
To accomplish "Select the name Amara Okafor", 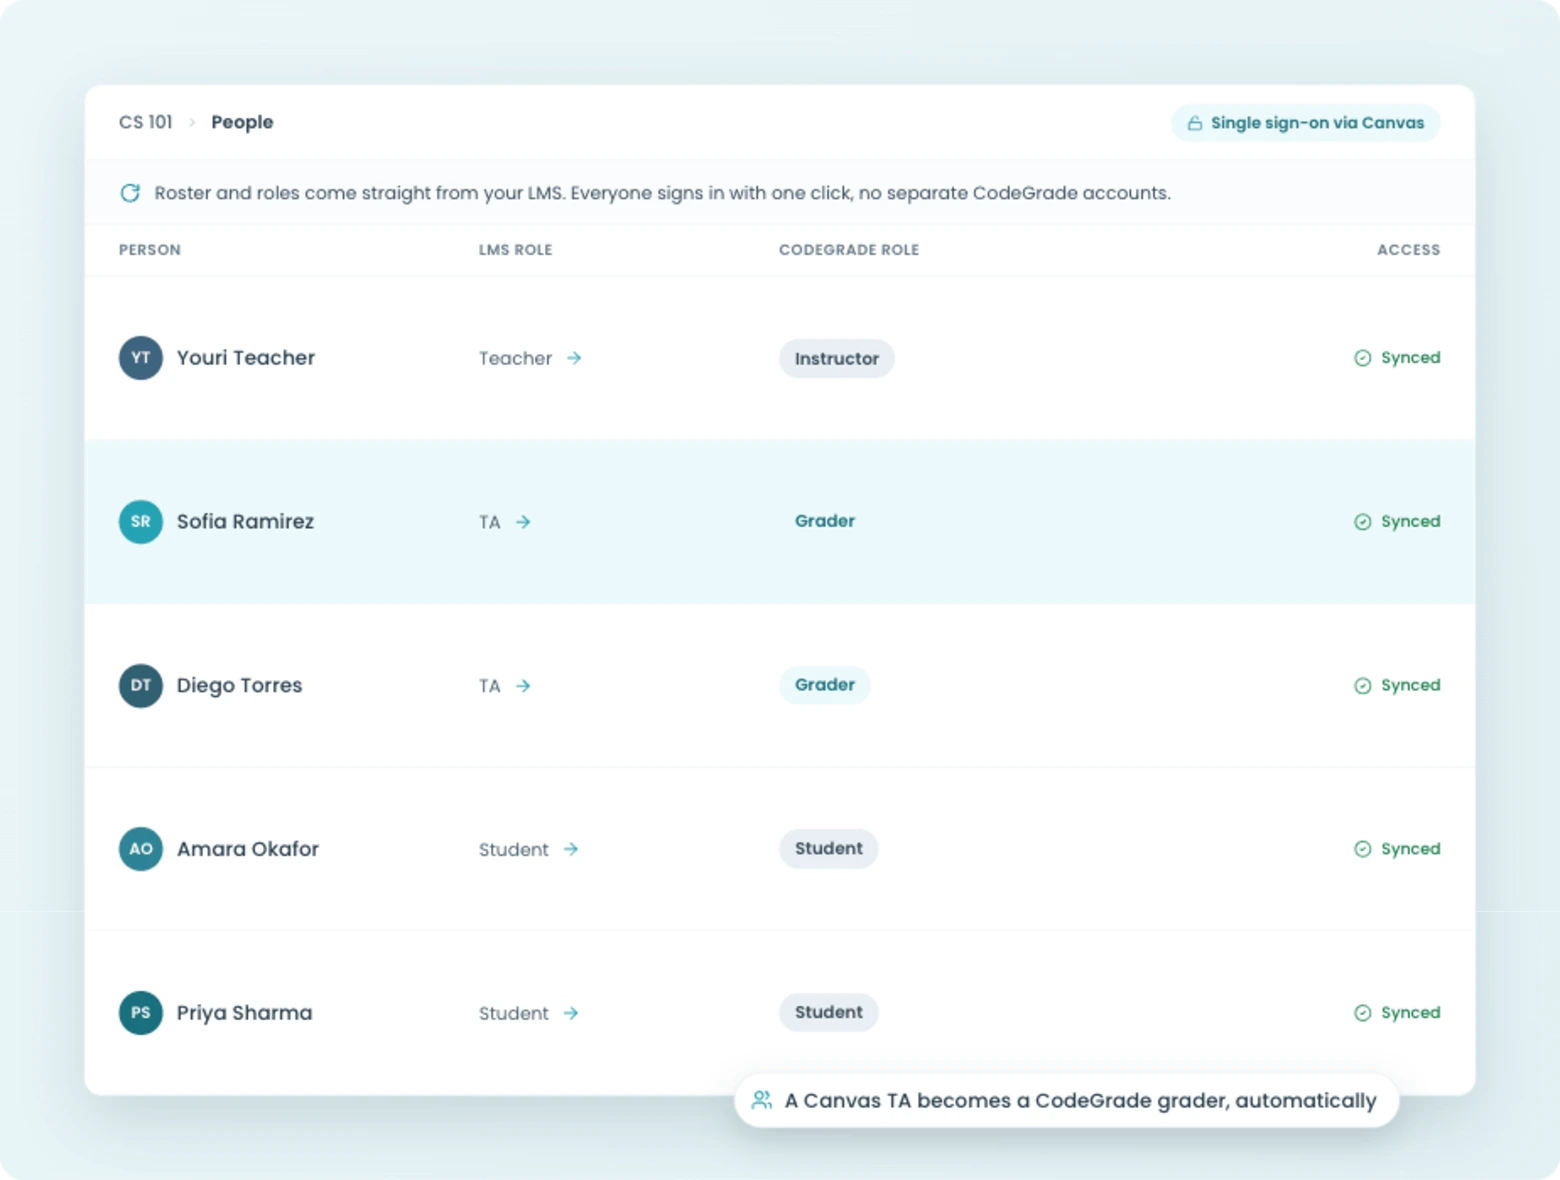I will pos(248,849).
